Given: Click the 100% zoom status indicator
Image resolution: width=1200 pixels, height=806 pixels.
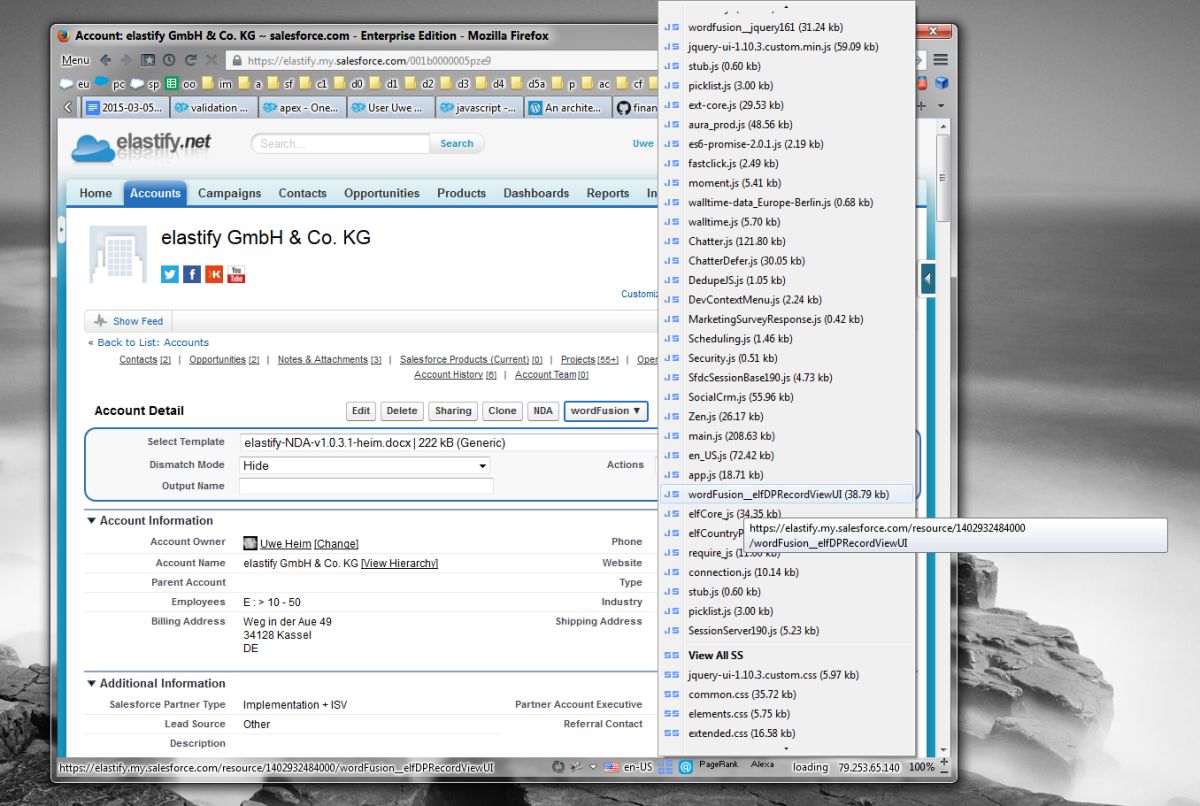Looking at the screenshot, I should click(x=921, y=767).
